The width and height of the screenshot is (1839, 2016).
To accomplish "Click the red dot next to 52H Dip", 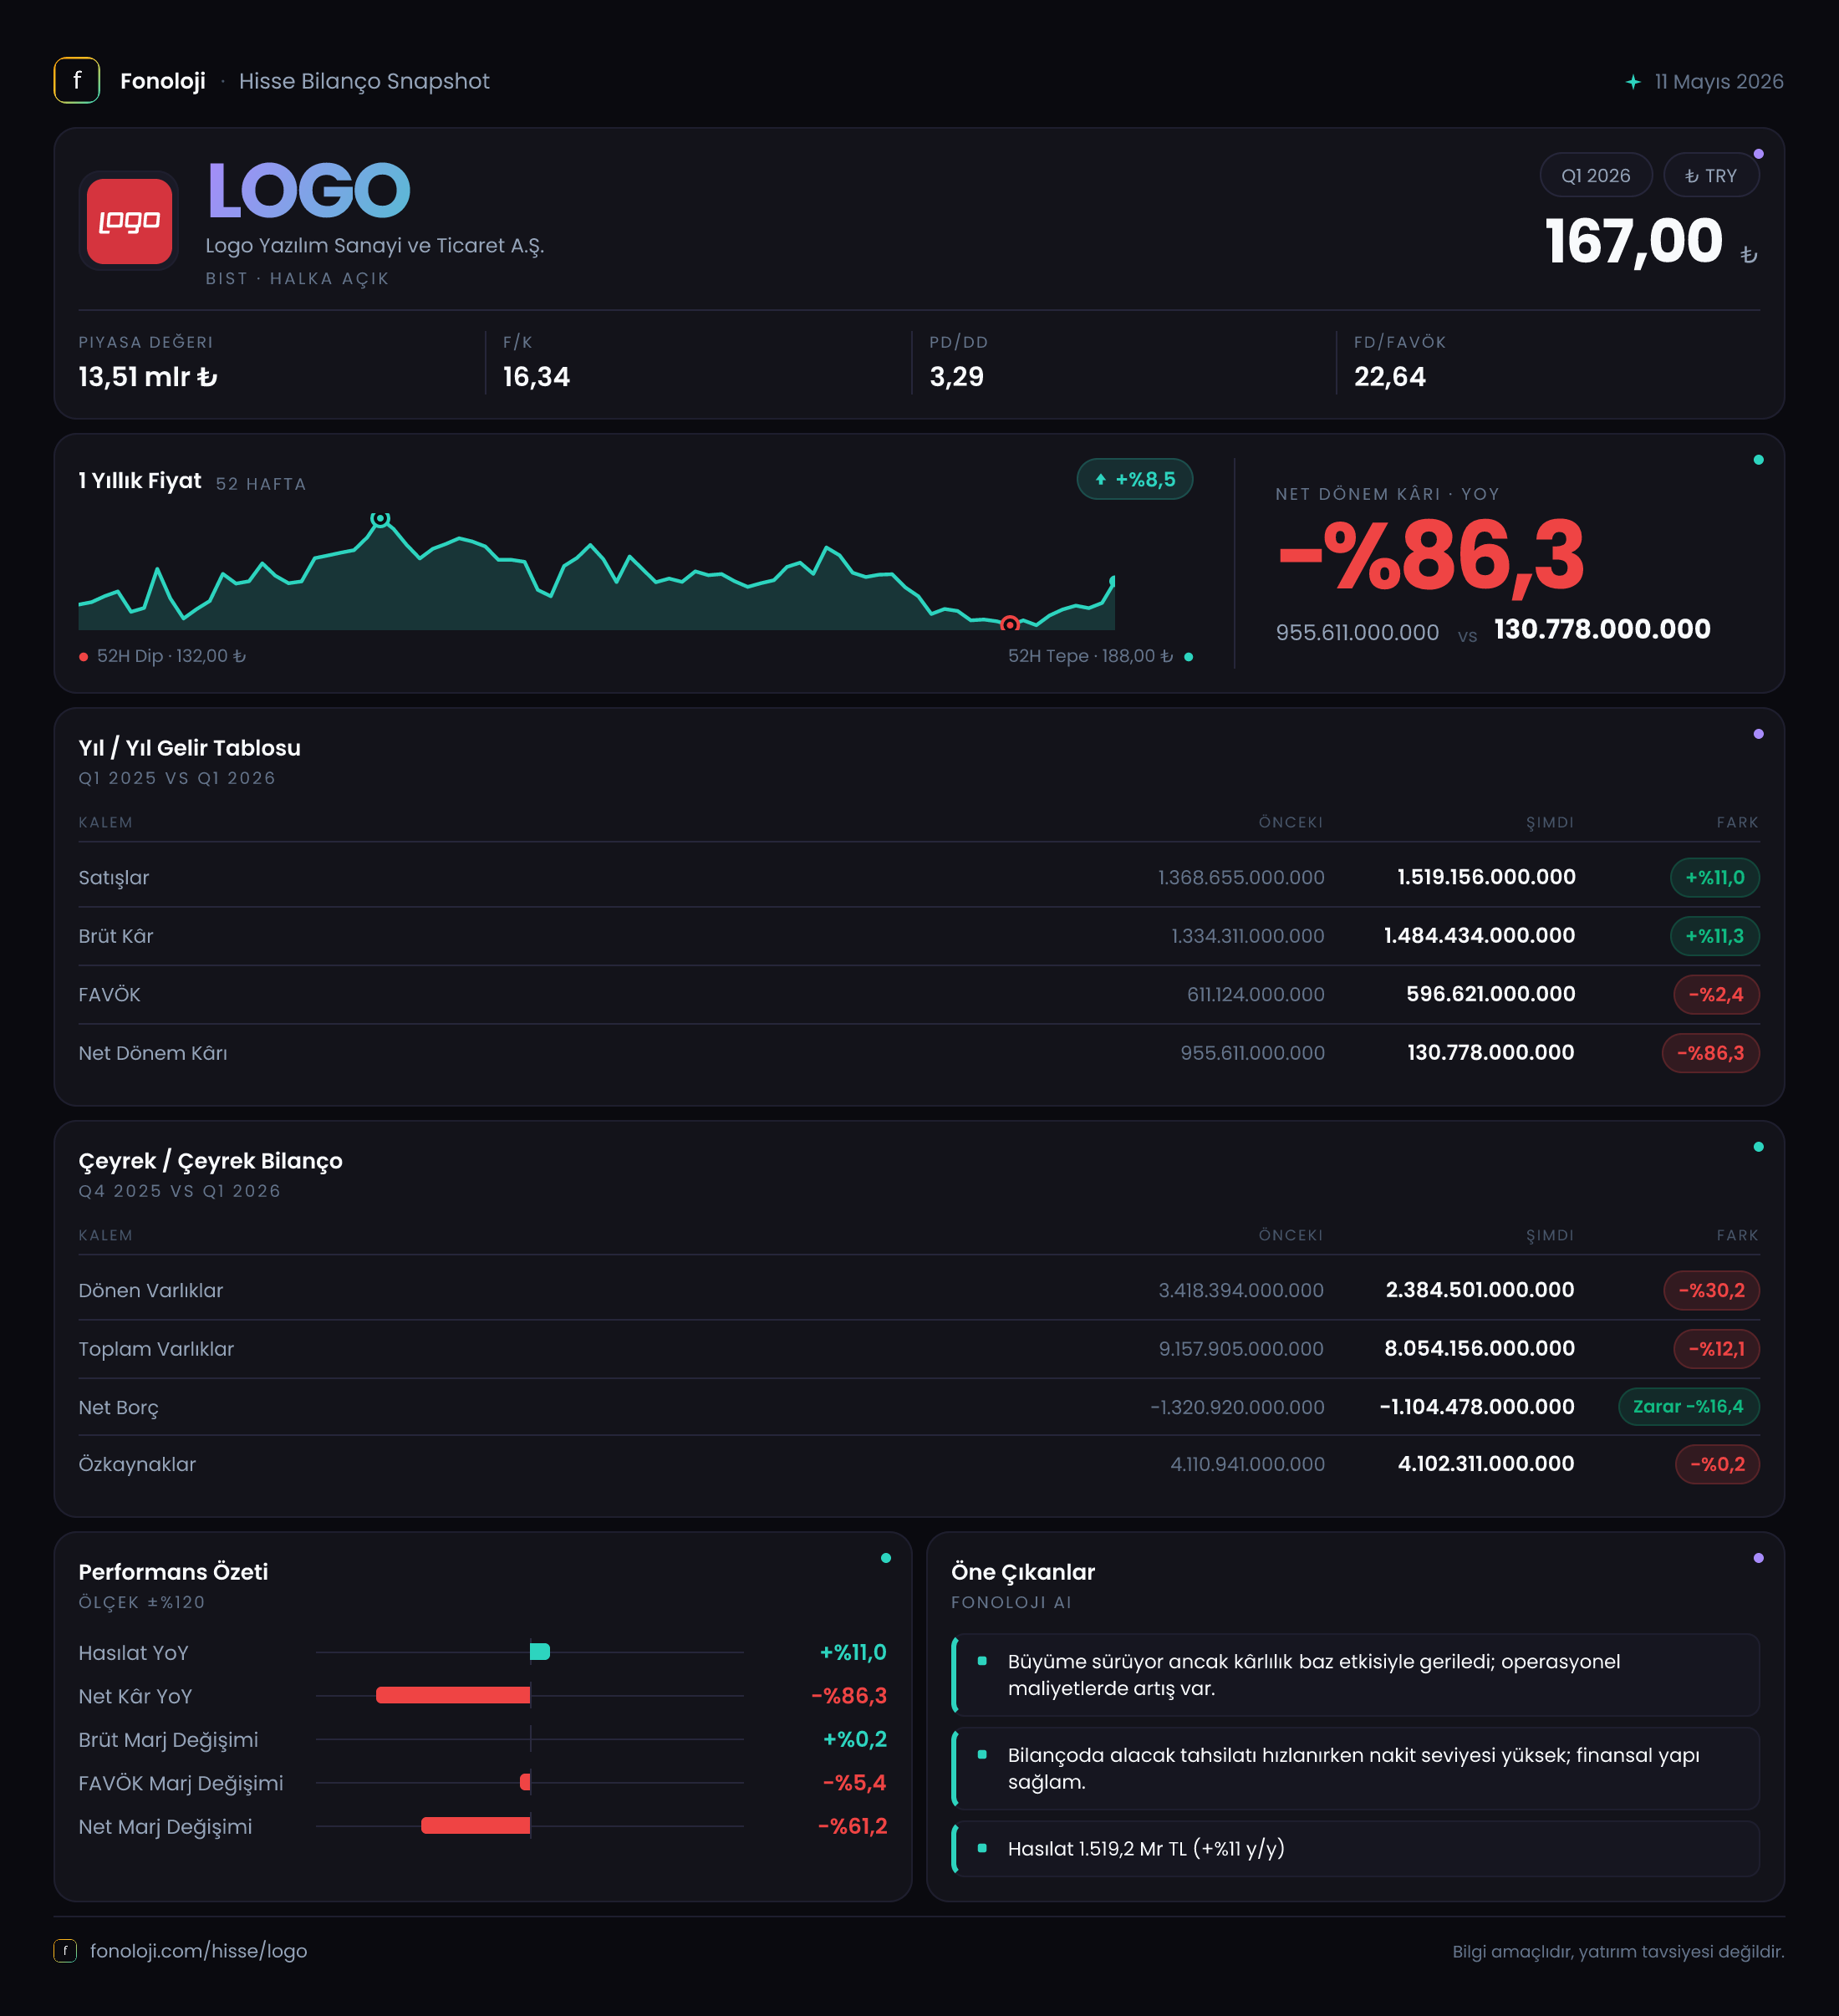I will pos(84,657).
